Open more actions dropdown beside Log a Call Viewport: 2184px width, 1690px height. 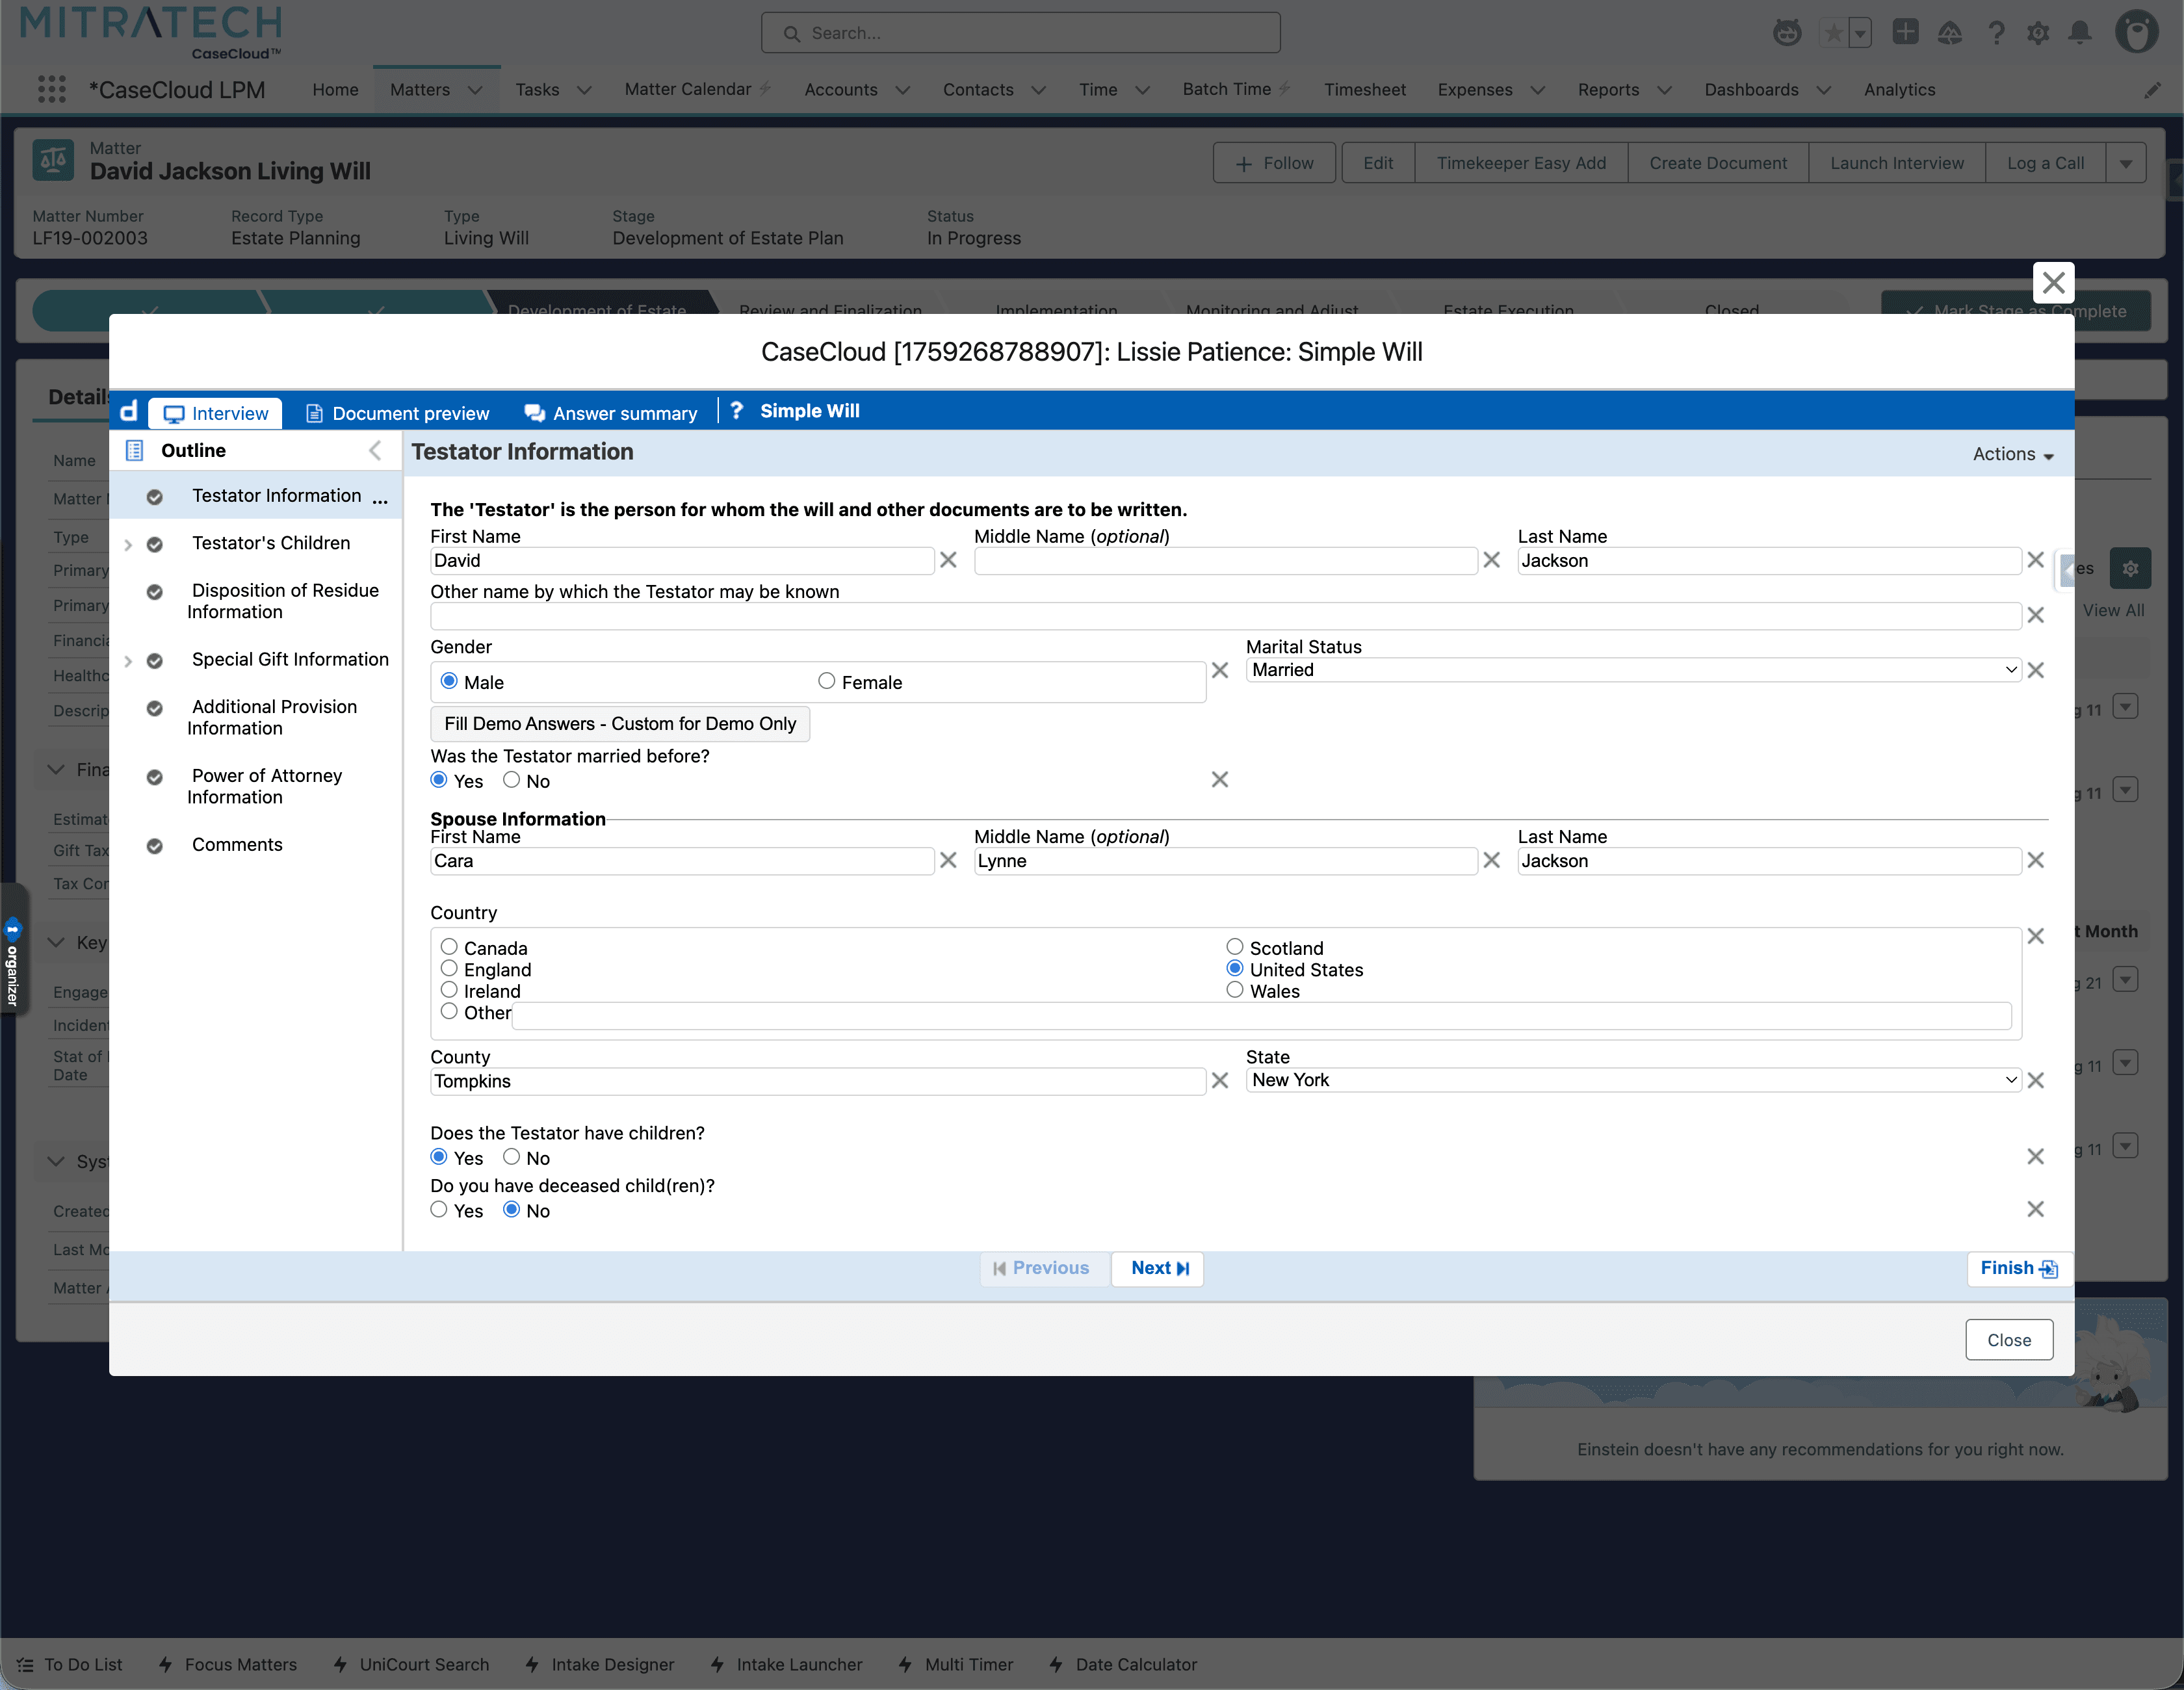[2126, 163]
